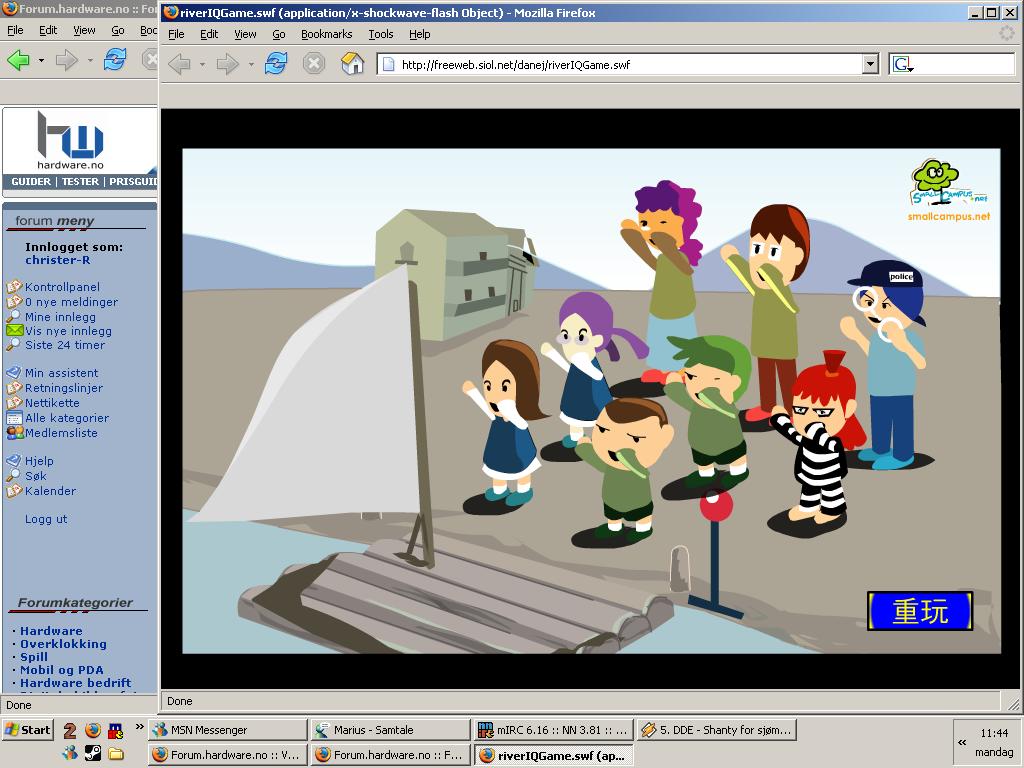The width and height of the screenshot is (1024, 768).
Task: Switch to Marius - Samtale taskbar button
Action: 391,729
